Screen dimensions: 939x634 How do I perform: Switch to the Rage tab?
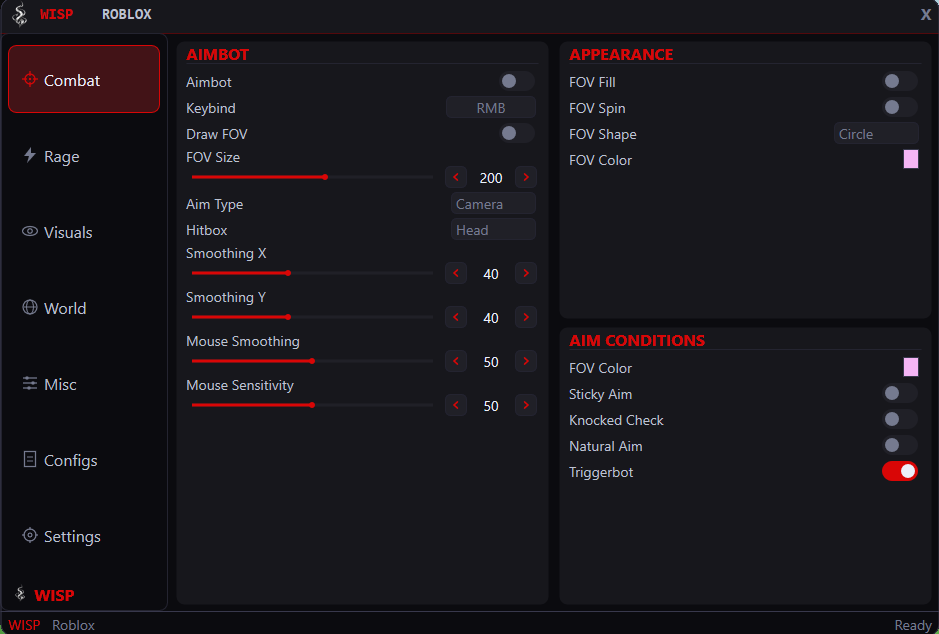pos(84,156)
